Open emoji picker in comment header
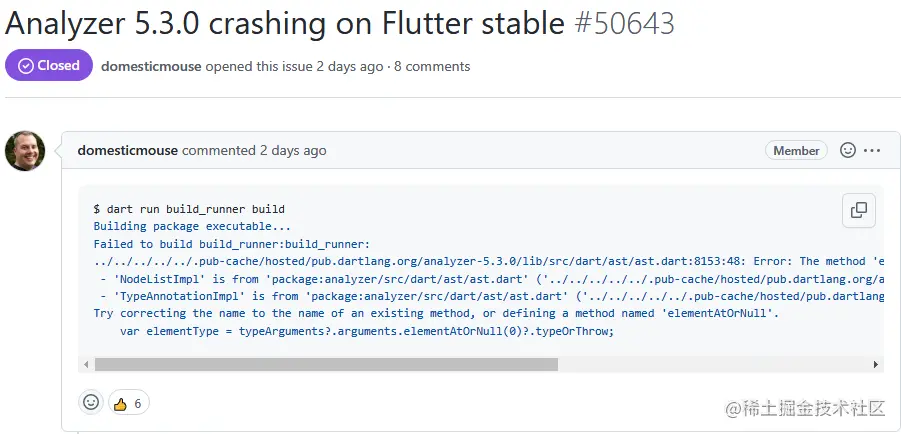901x434 pixels. [847, 151]
